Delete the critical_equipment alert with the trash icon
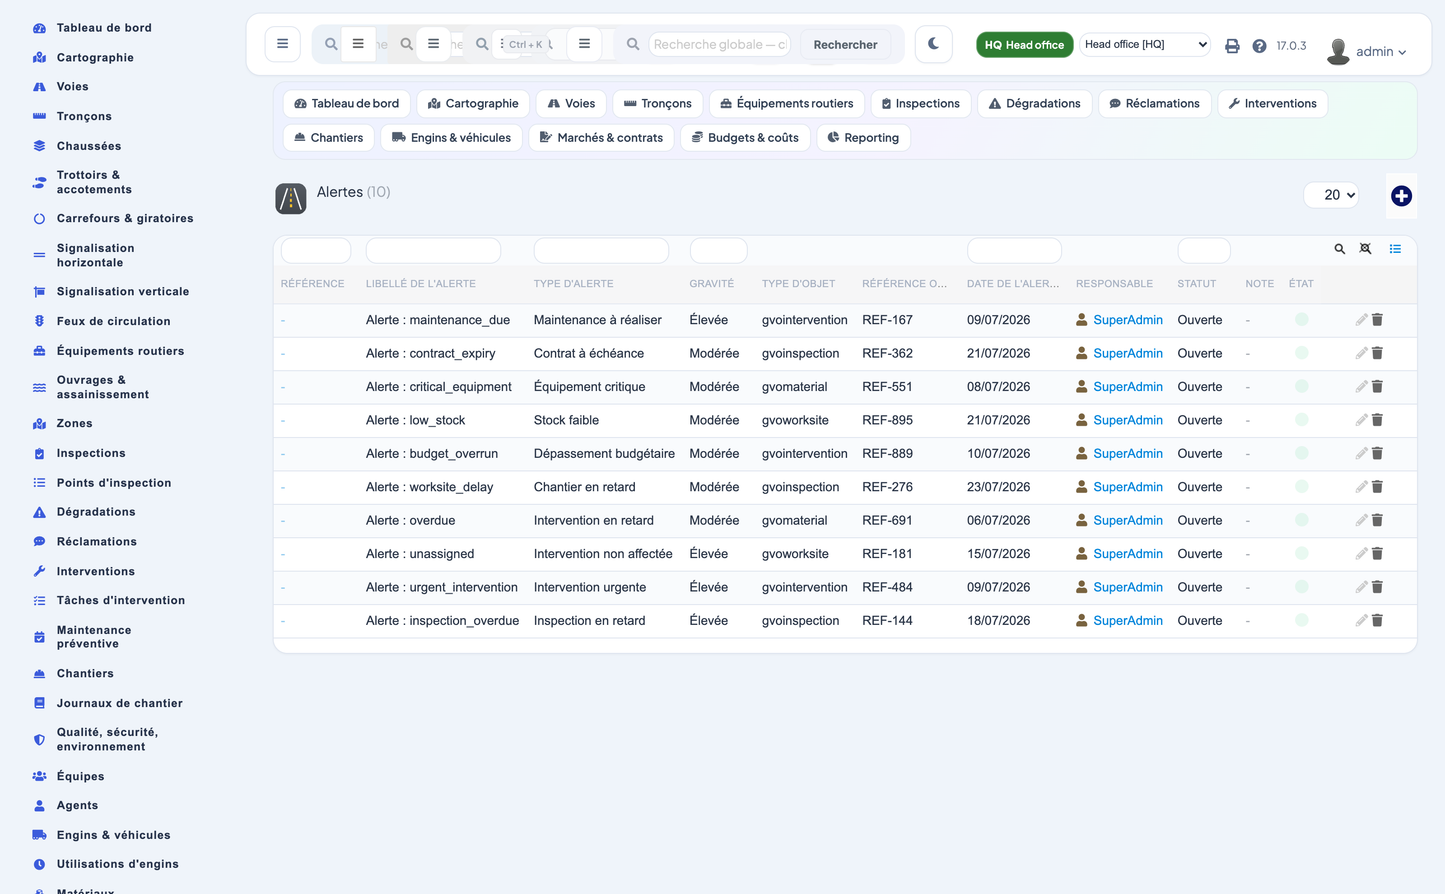 pyautogui.click(x=1377, y=387)
